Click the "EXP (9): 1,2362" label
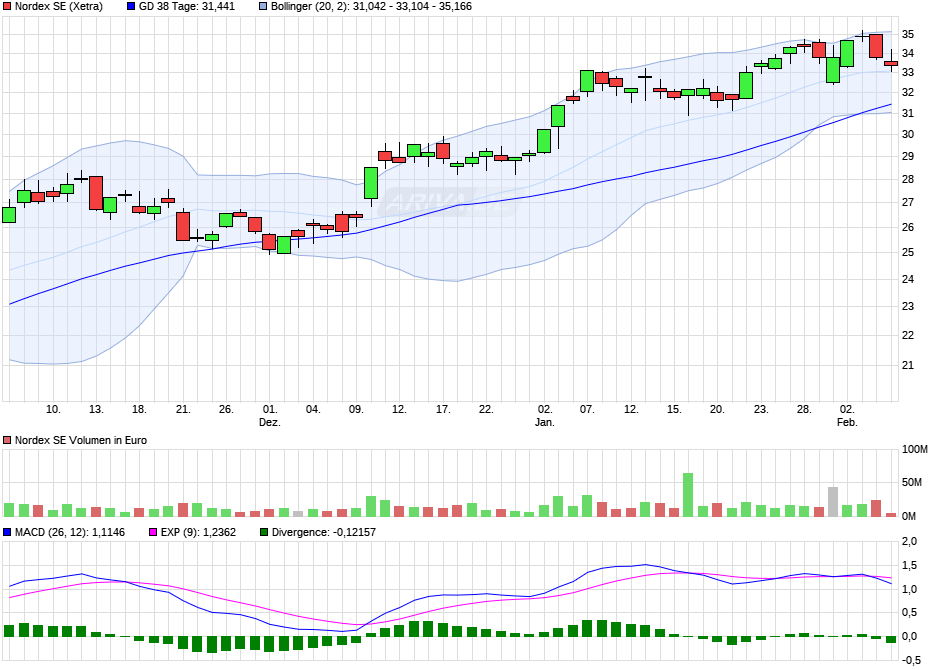Image resolution: width=940 pixels, height=670 pixels. coord(198,532)
